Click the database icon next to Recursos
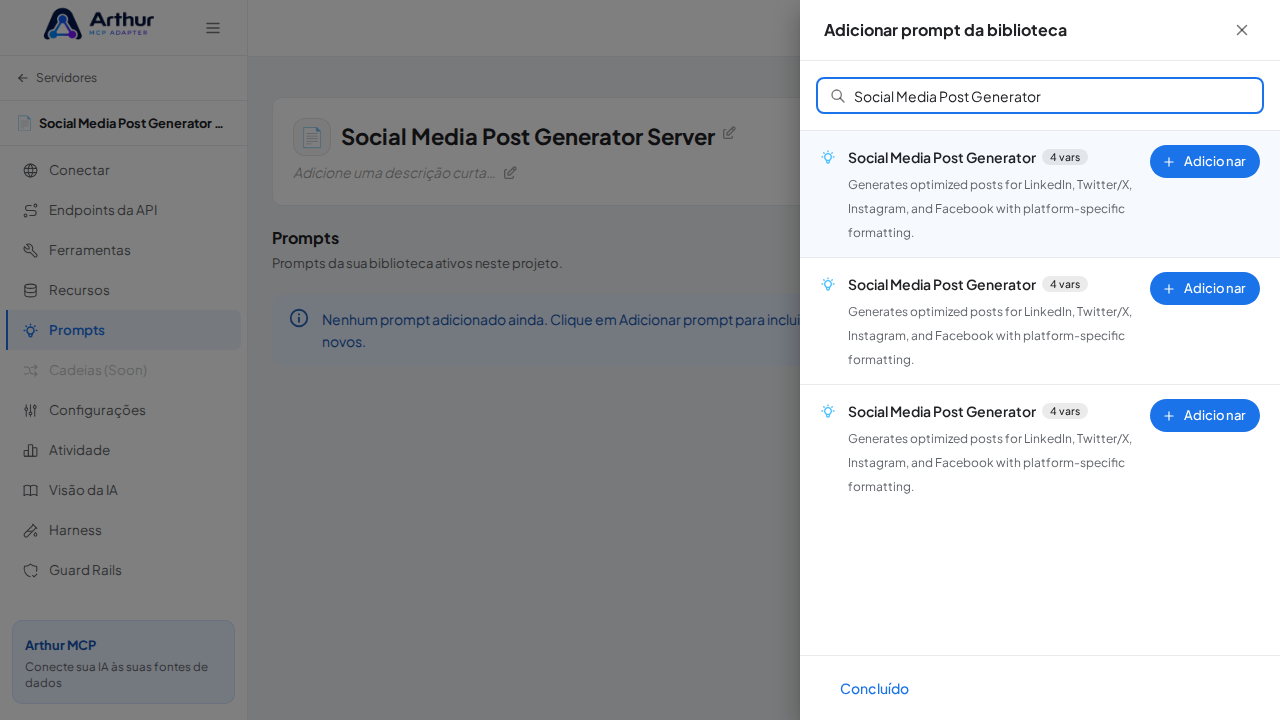Viewport: 1280px width, 720px height. 30,290
